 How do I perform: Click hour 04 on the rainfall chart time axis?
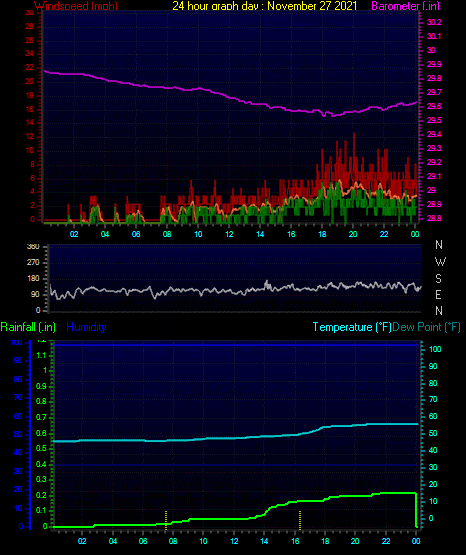tap(113, 541)
